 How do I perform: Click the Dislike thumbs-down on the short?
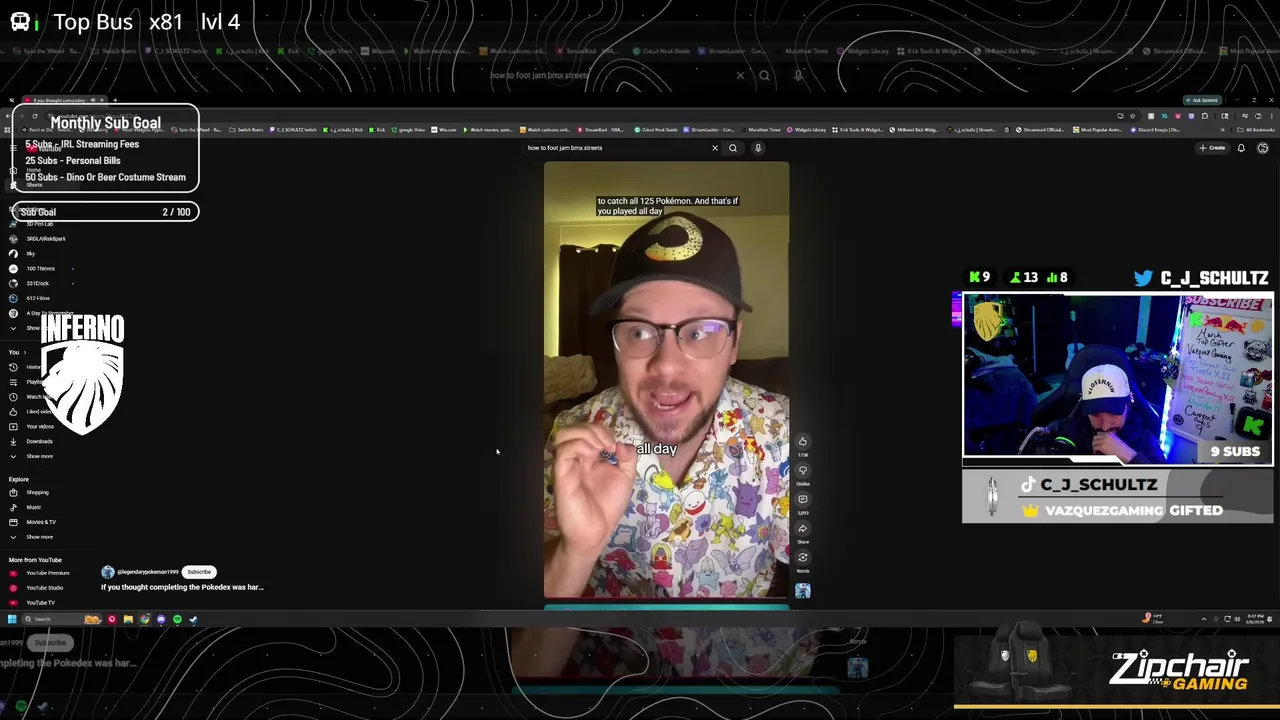point(802,470)
